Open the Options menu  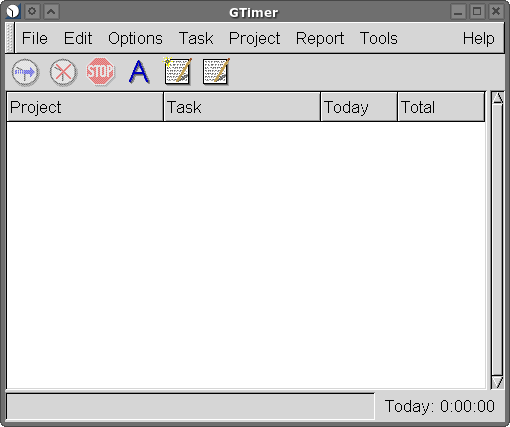click(135, 38)
